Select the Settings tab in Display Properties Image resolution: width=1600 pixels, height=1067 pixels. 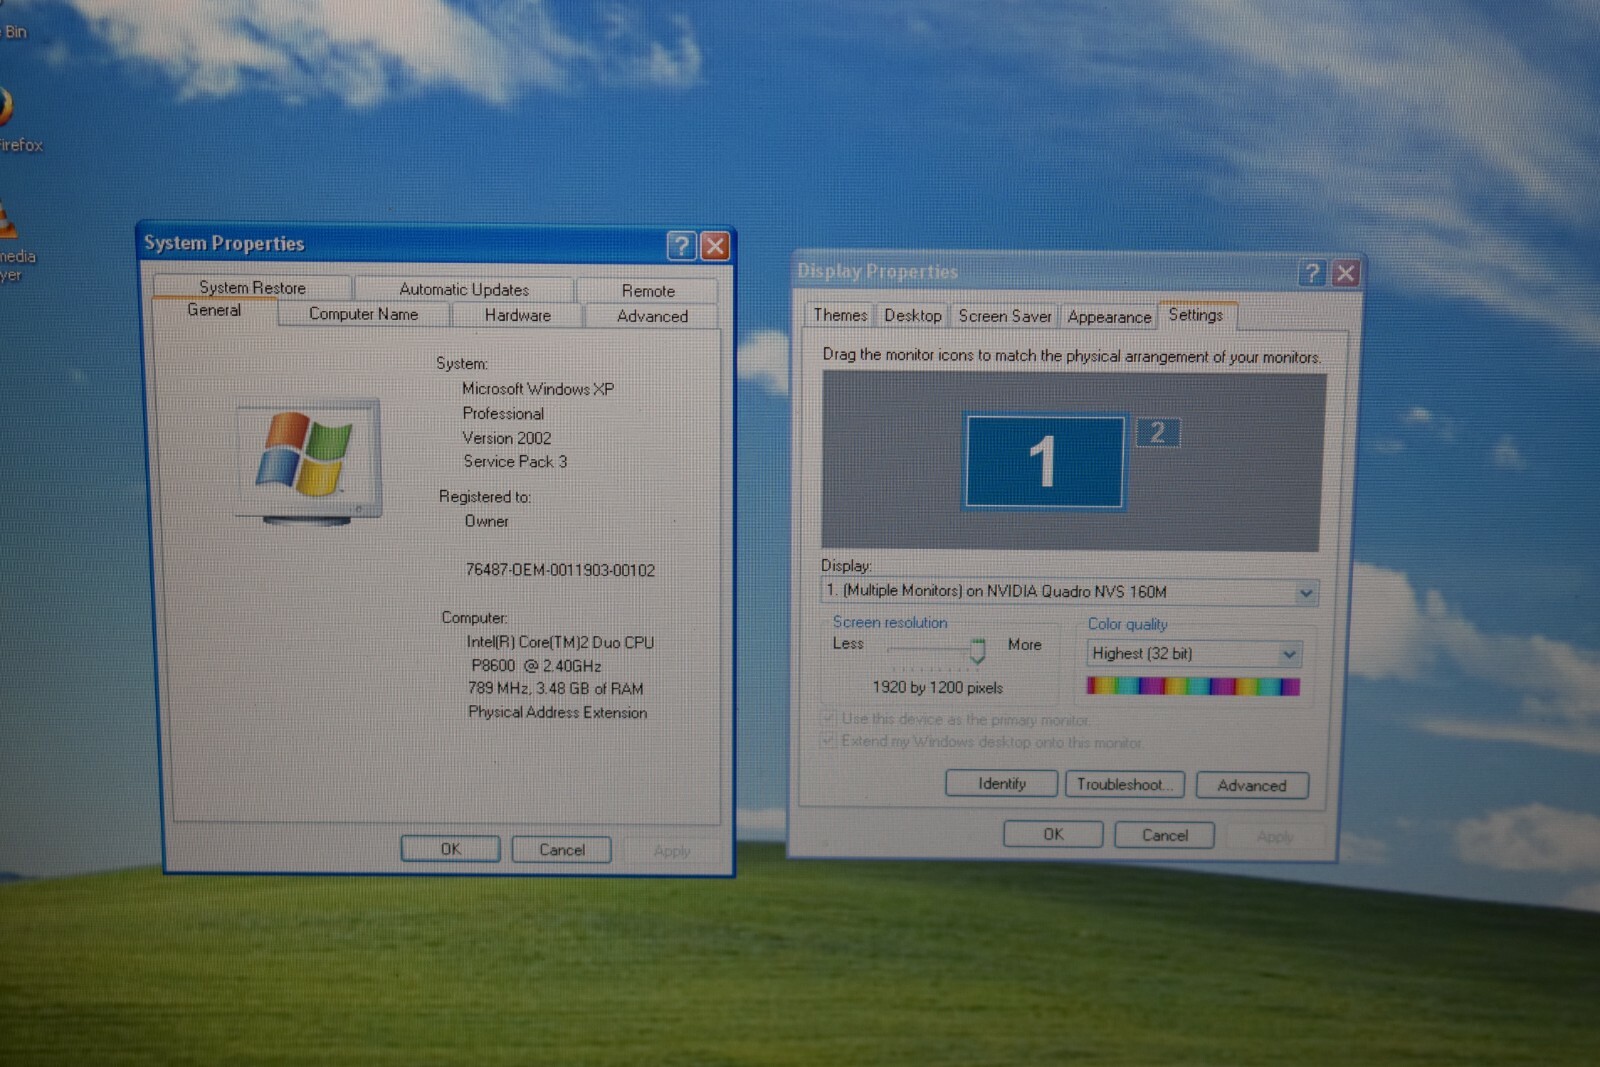coord(1196,315)
